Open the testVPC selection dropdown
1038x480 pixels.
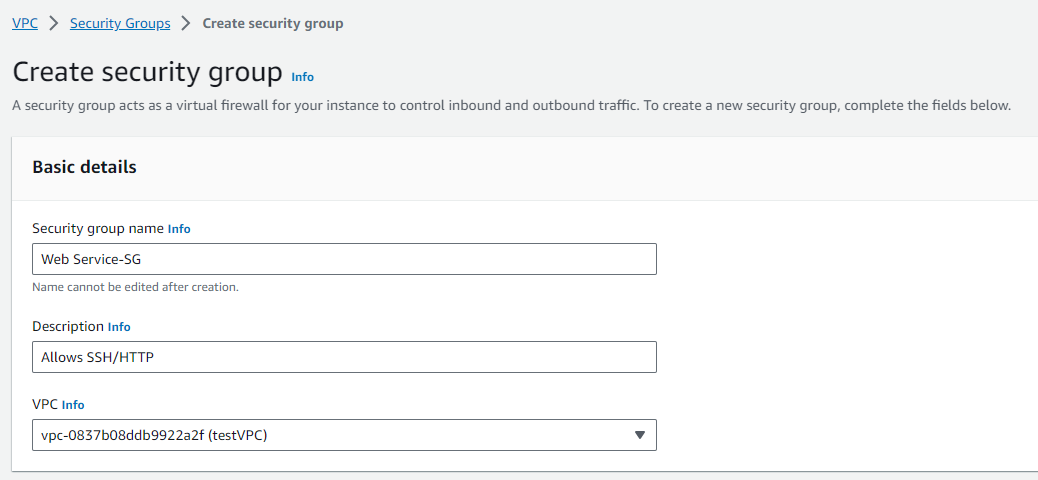pyautogui.click(x=330, y=435)
